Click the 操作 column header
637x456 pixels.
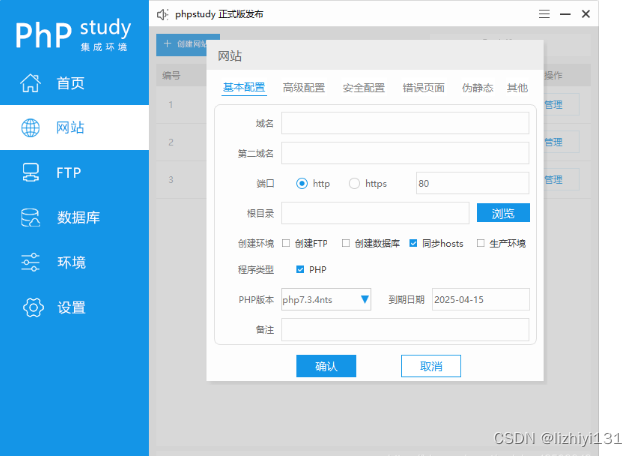click(x=553, y=75)
